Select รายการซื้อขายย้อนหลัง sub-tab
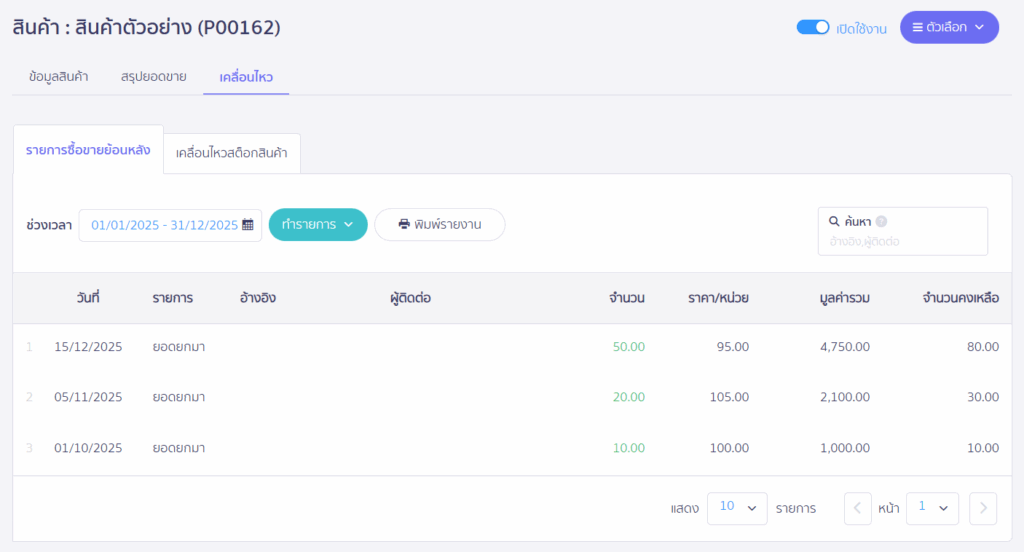The height and width of the screenshot is (552, 1024). 88,151
